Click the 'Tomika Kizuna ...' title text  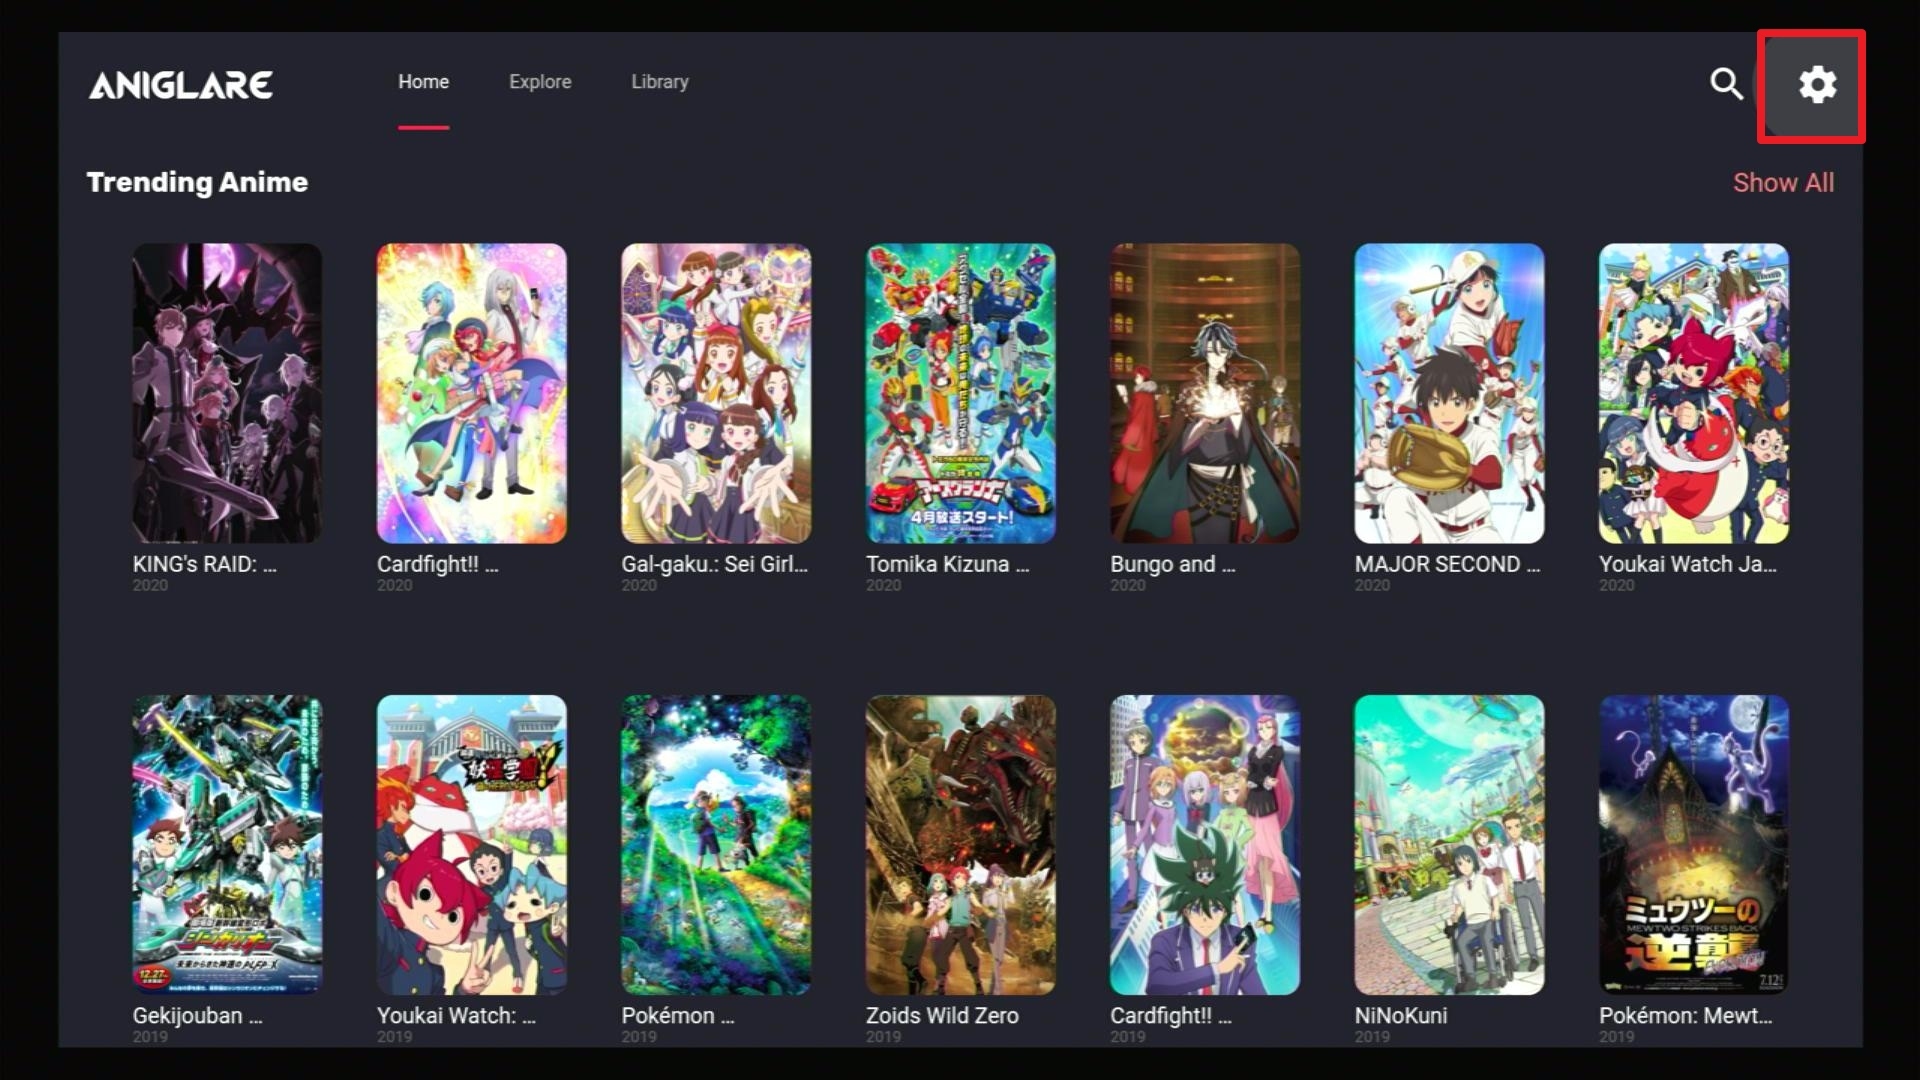[x=947, y=564]
